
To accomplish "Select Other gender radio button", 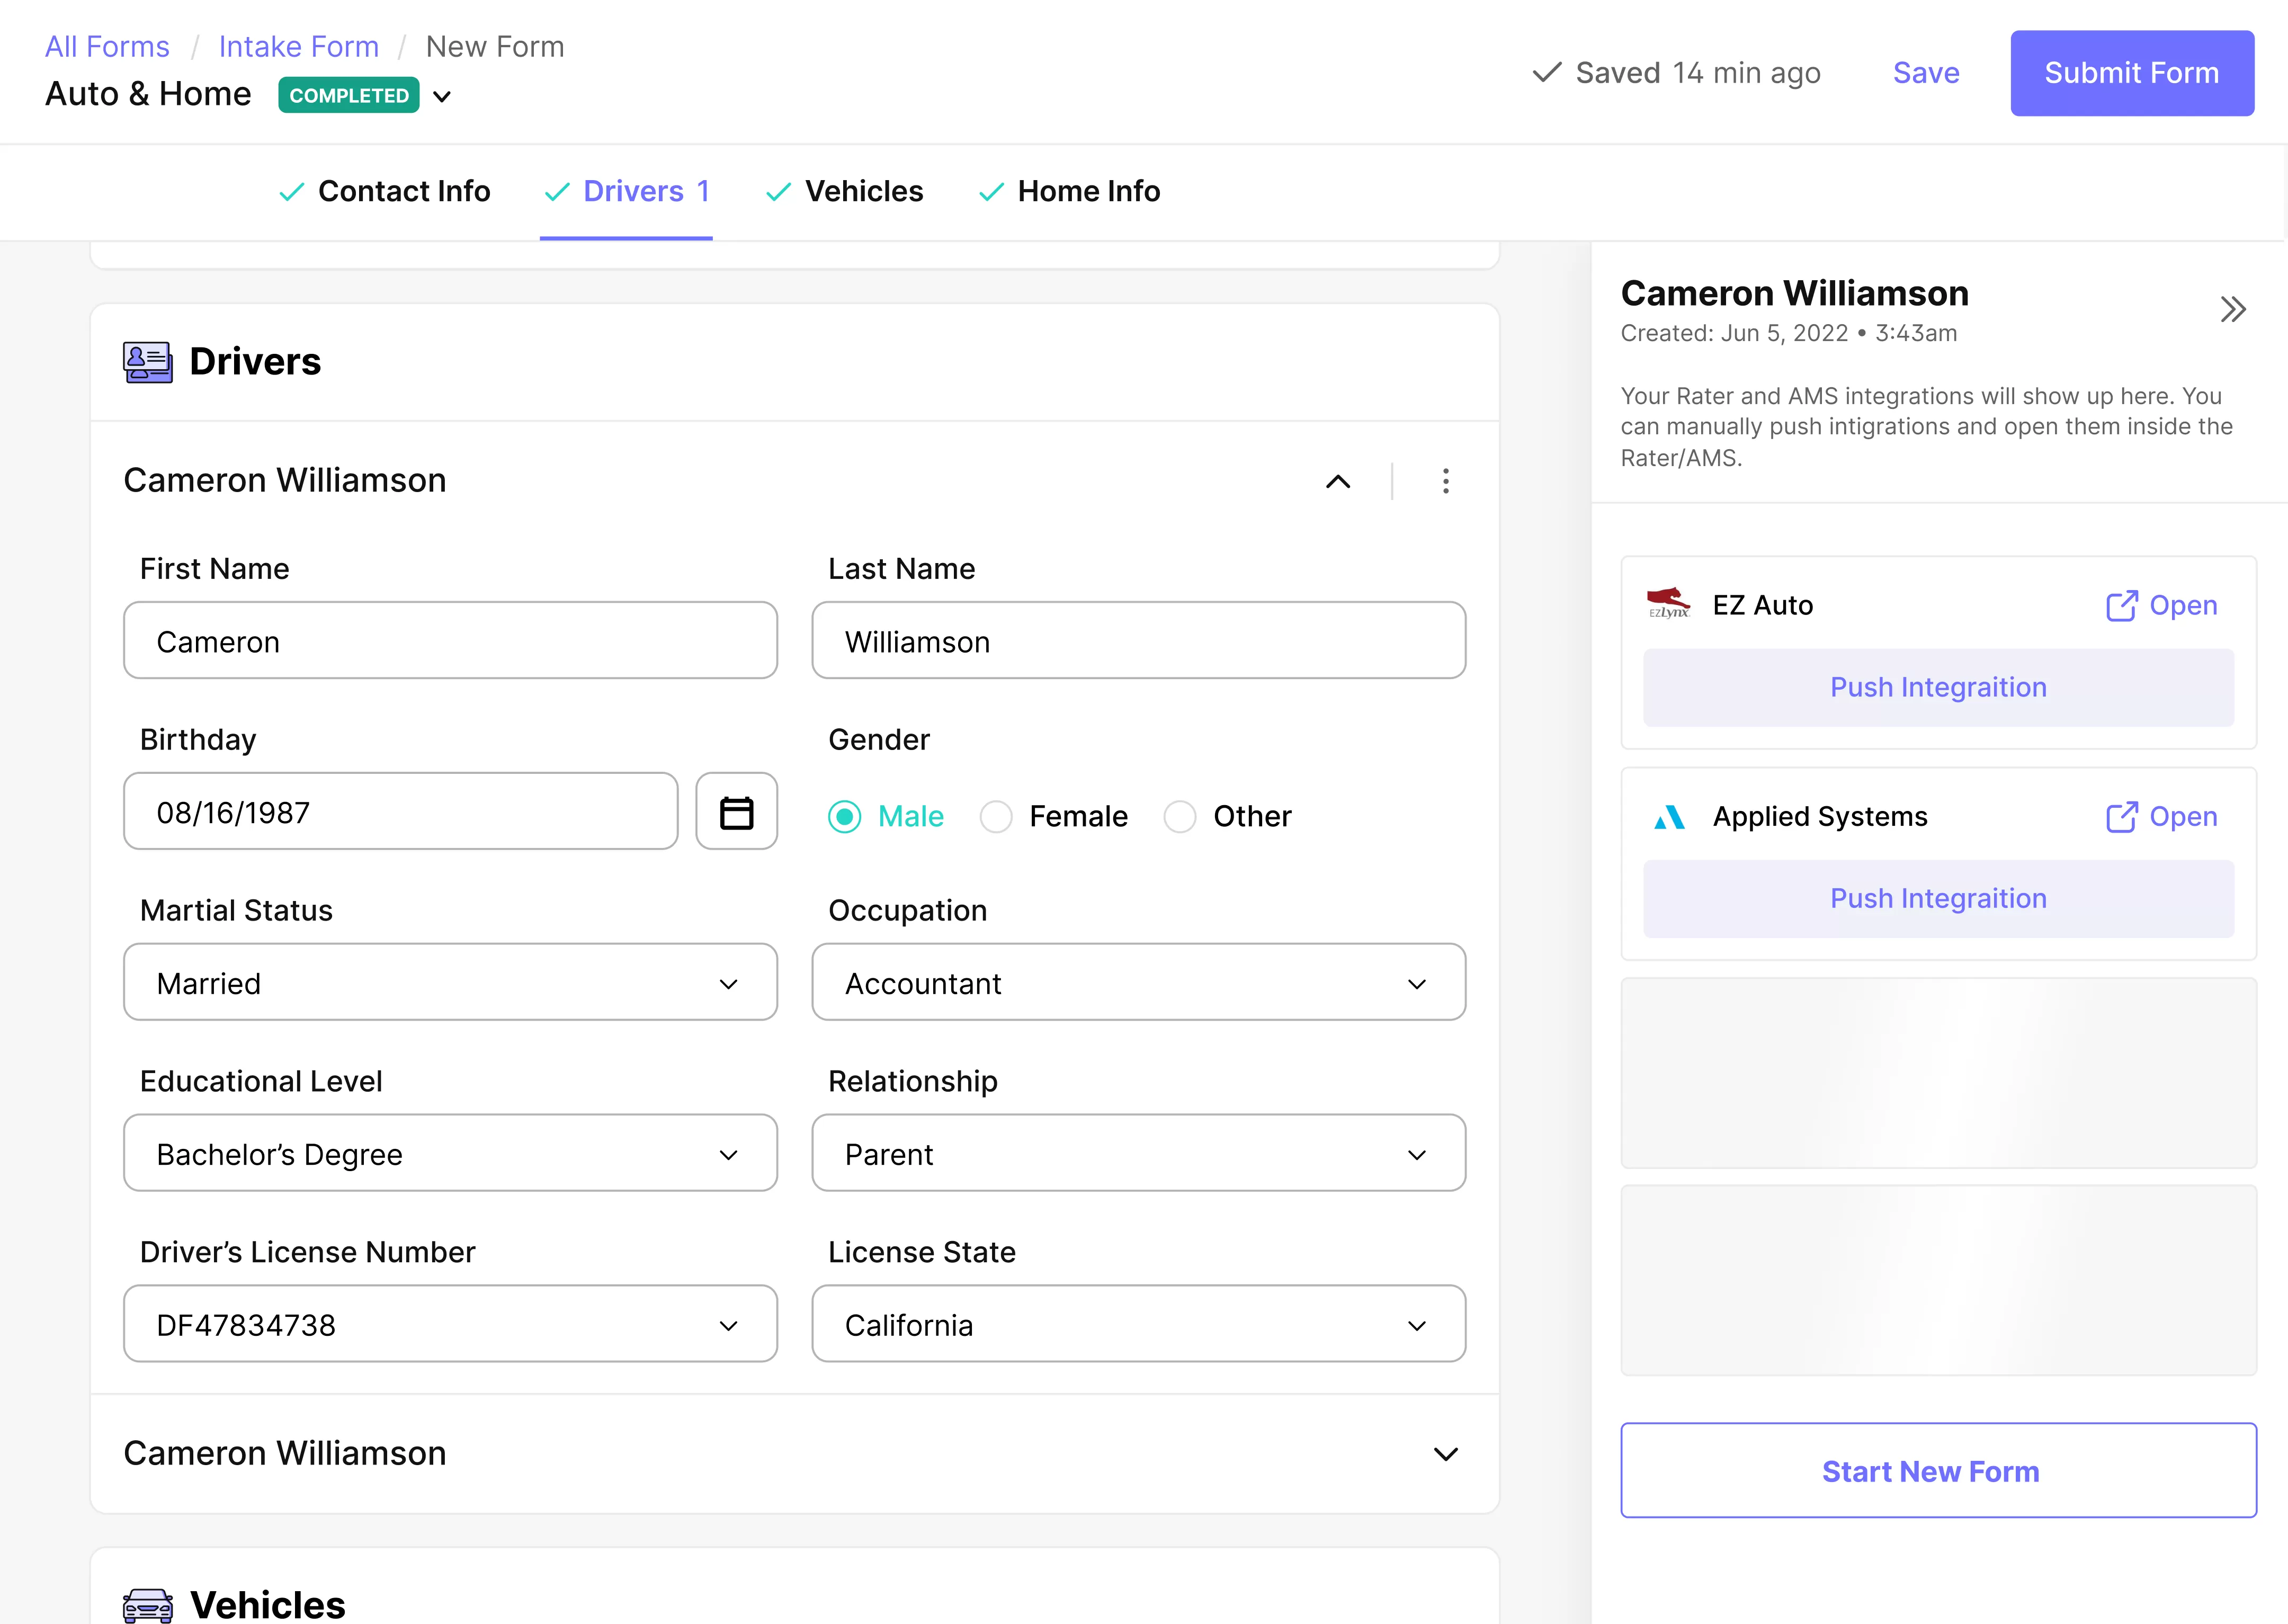I will tap(1180, 817).
